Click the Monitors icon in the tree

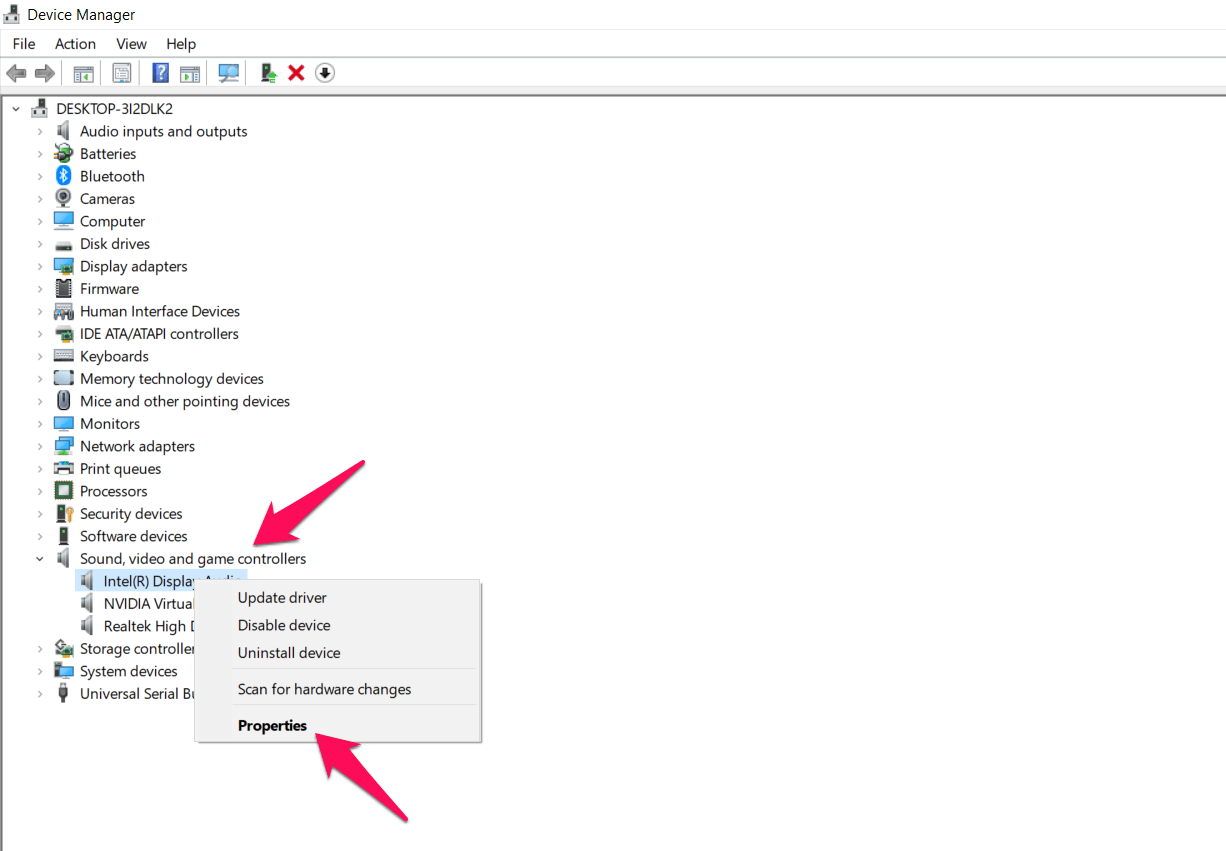[64, 424]
